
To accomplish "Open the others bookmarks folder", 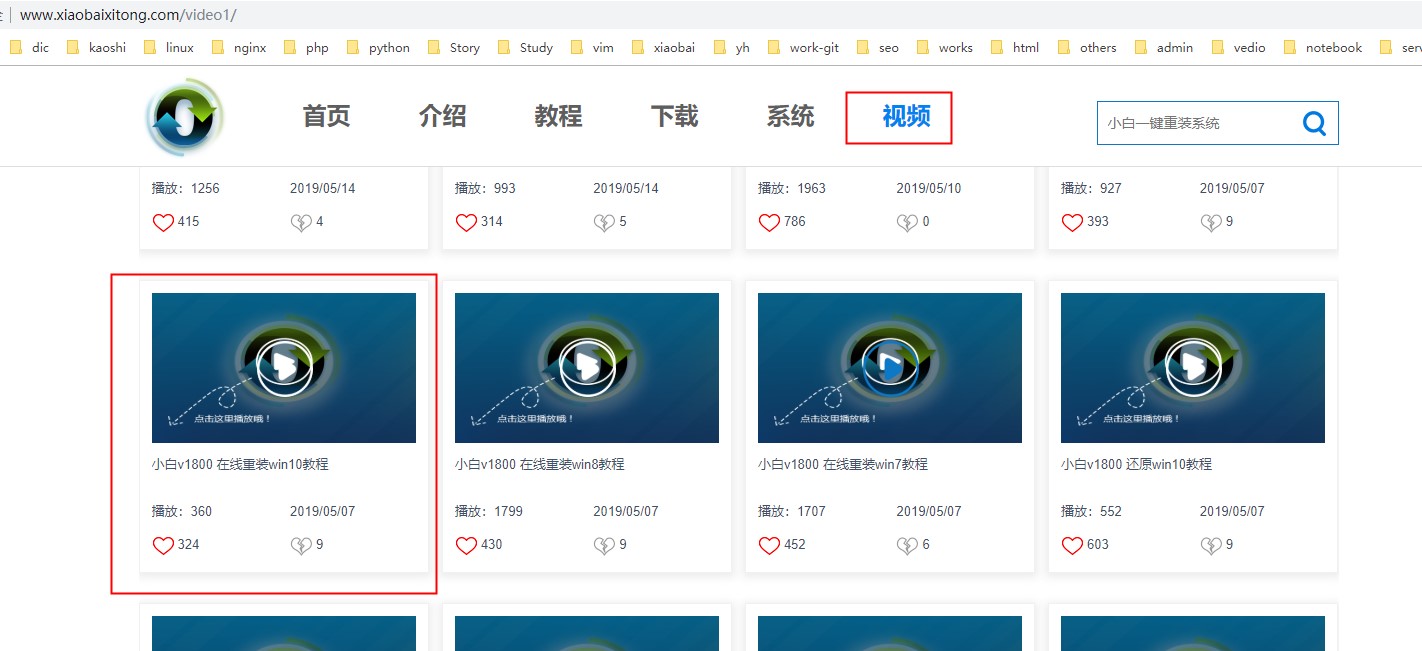I will point(1086,47).
